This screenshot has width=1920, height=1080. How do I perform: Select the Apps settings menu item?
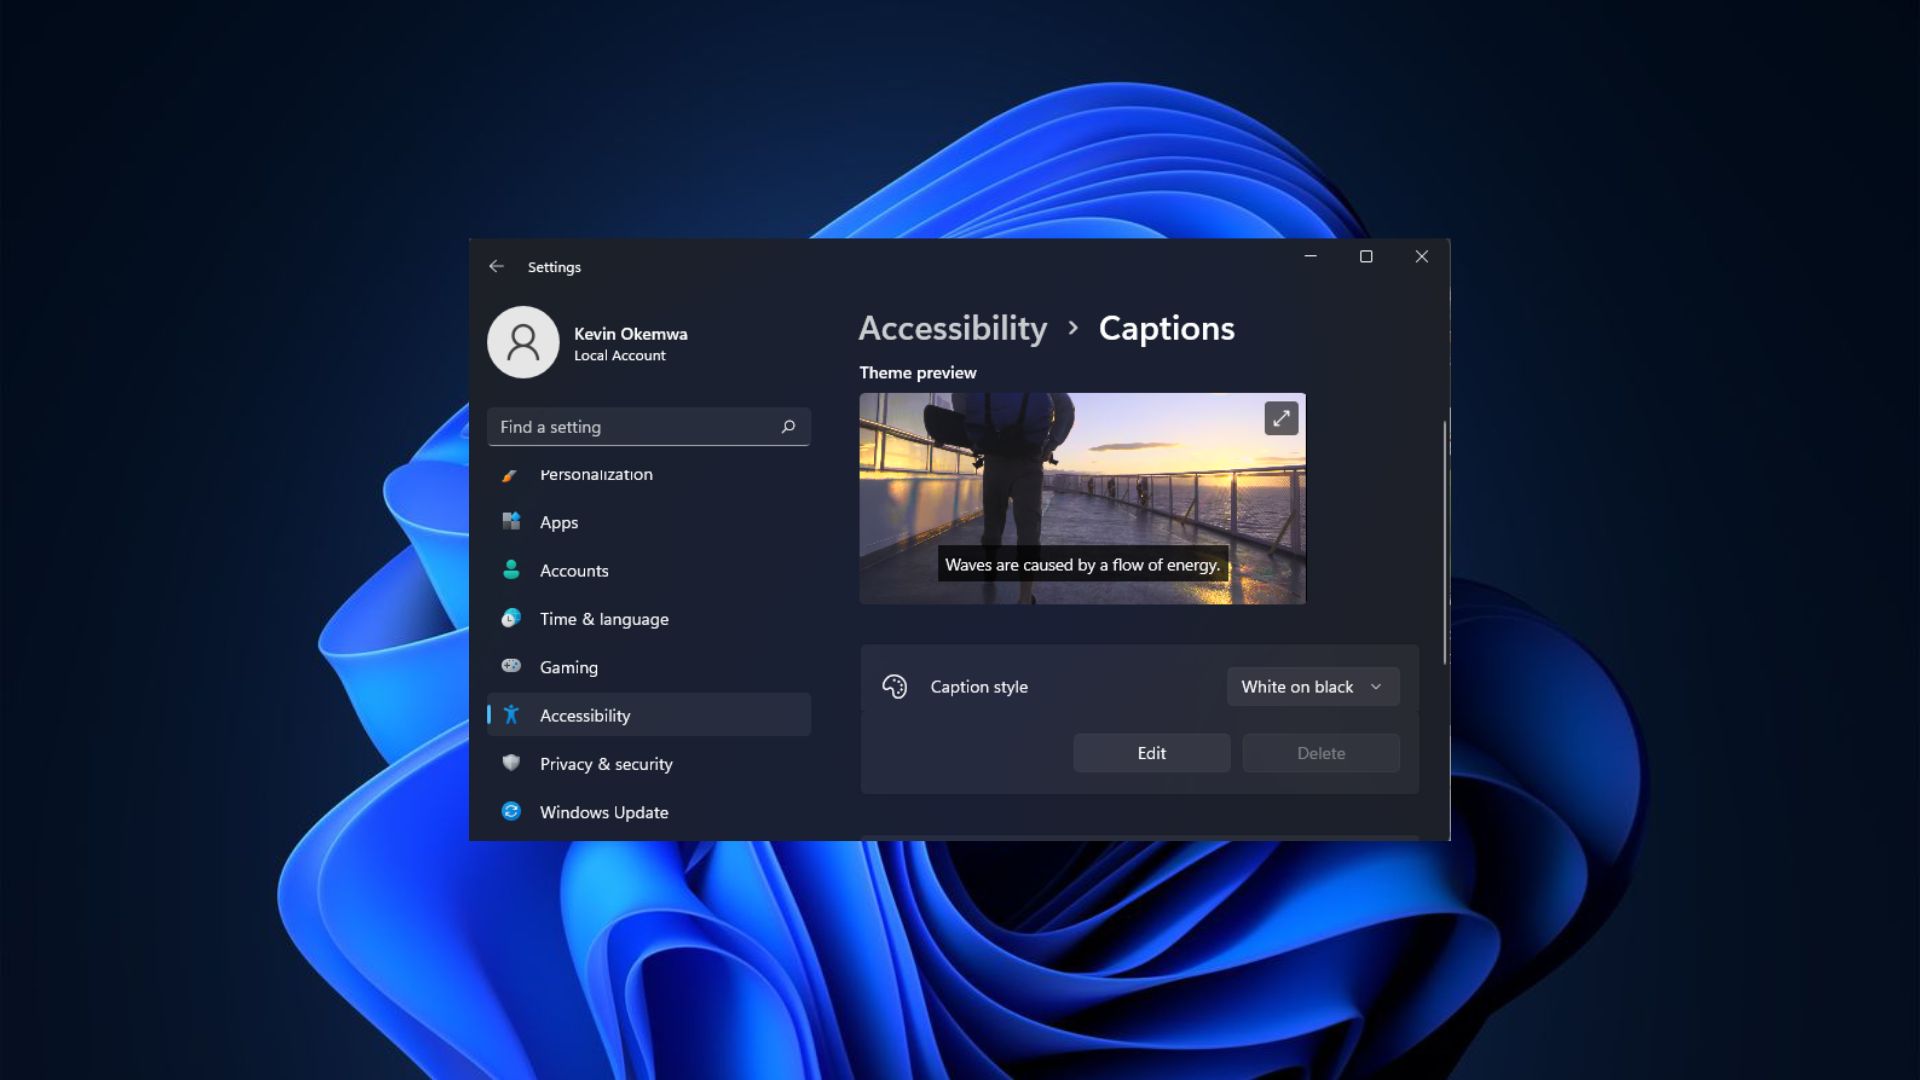[558, 522]
